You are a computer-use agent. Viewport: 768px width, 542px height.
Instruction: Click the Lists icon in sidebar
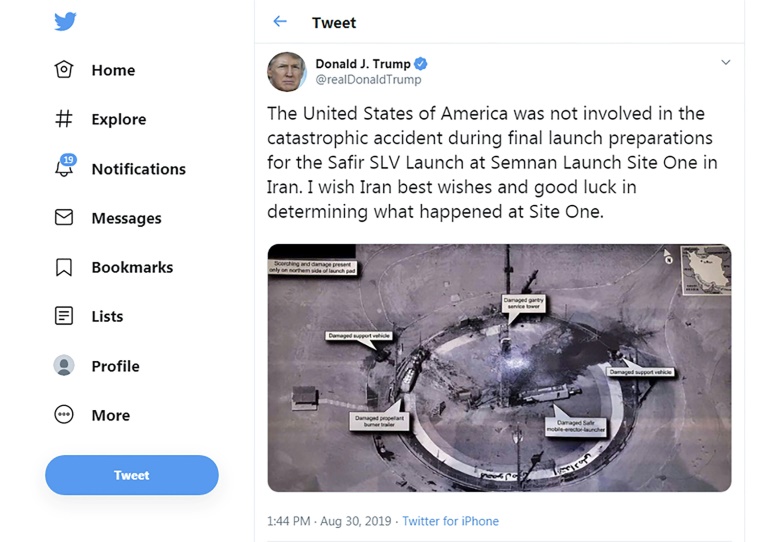coord(64,316)
